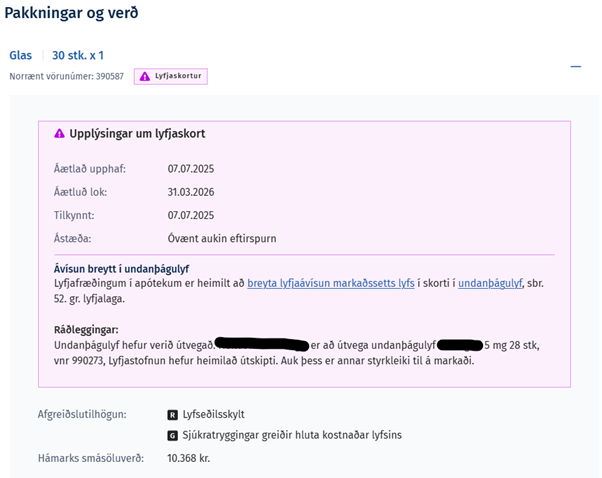Screen dimensions: 602x478
Task: Click the 10.368 kr. maximum retail price
Action: (x=188, y=458)
